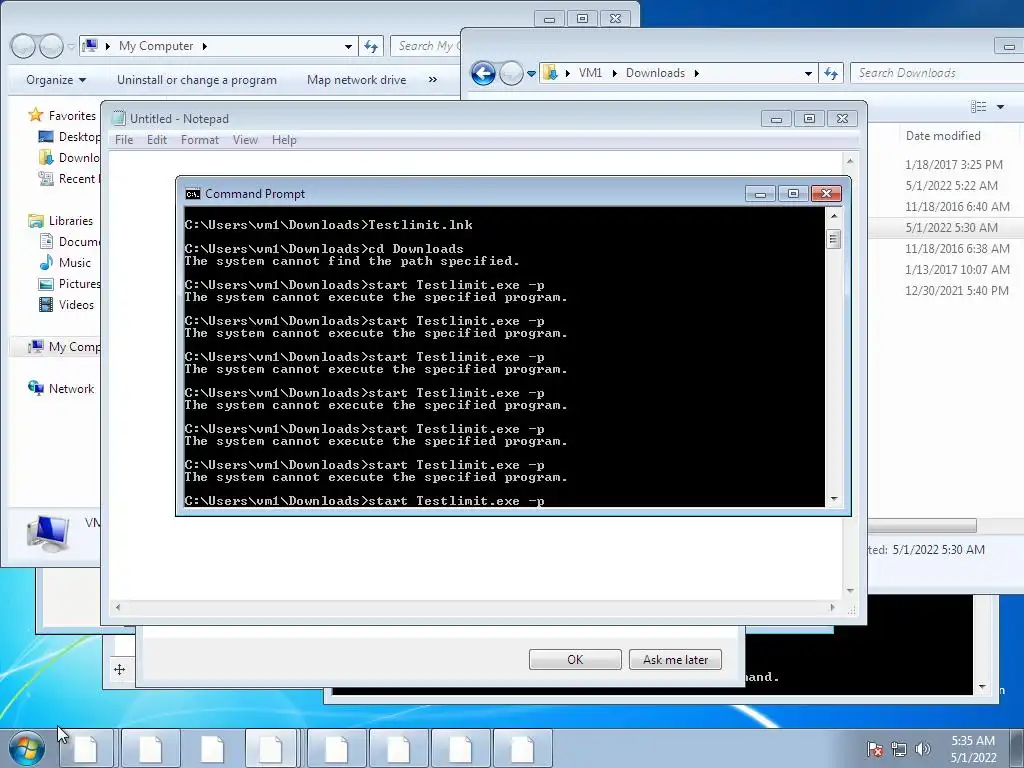
Task: Click the Search Downloads field
Action: pos(936,73)
